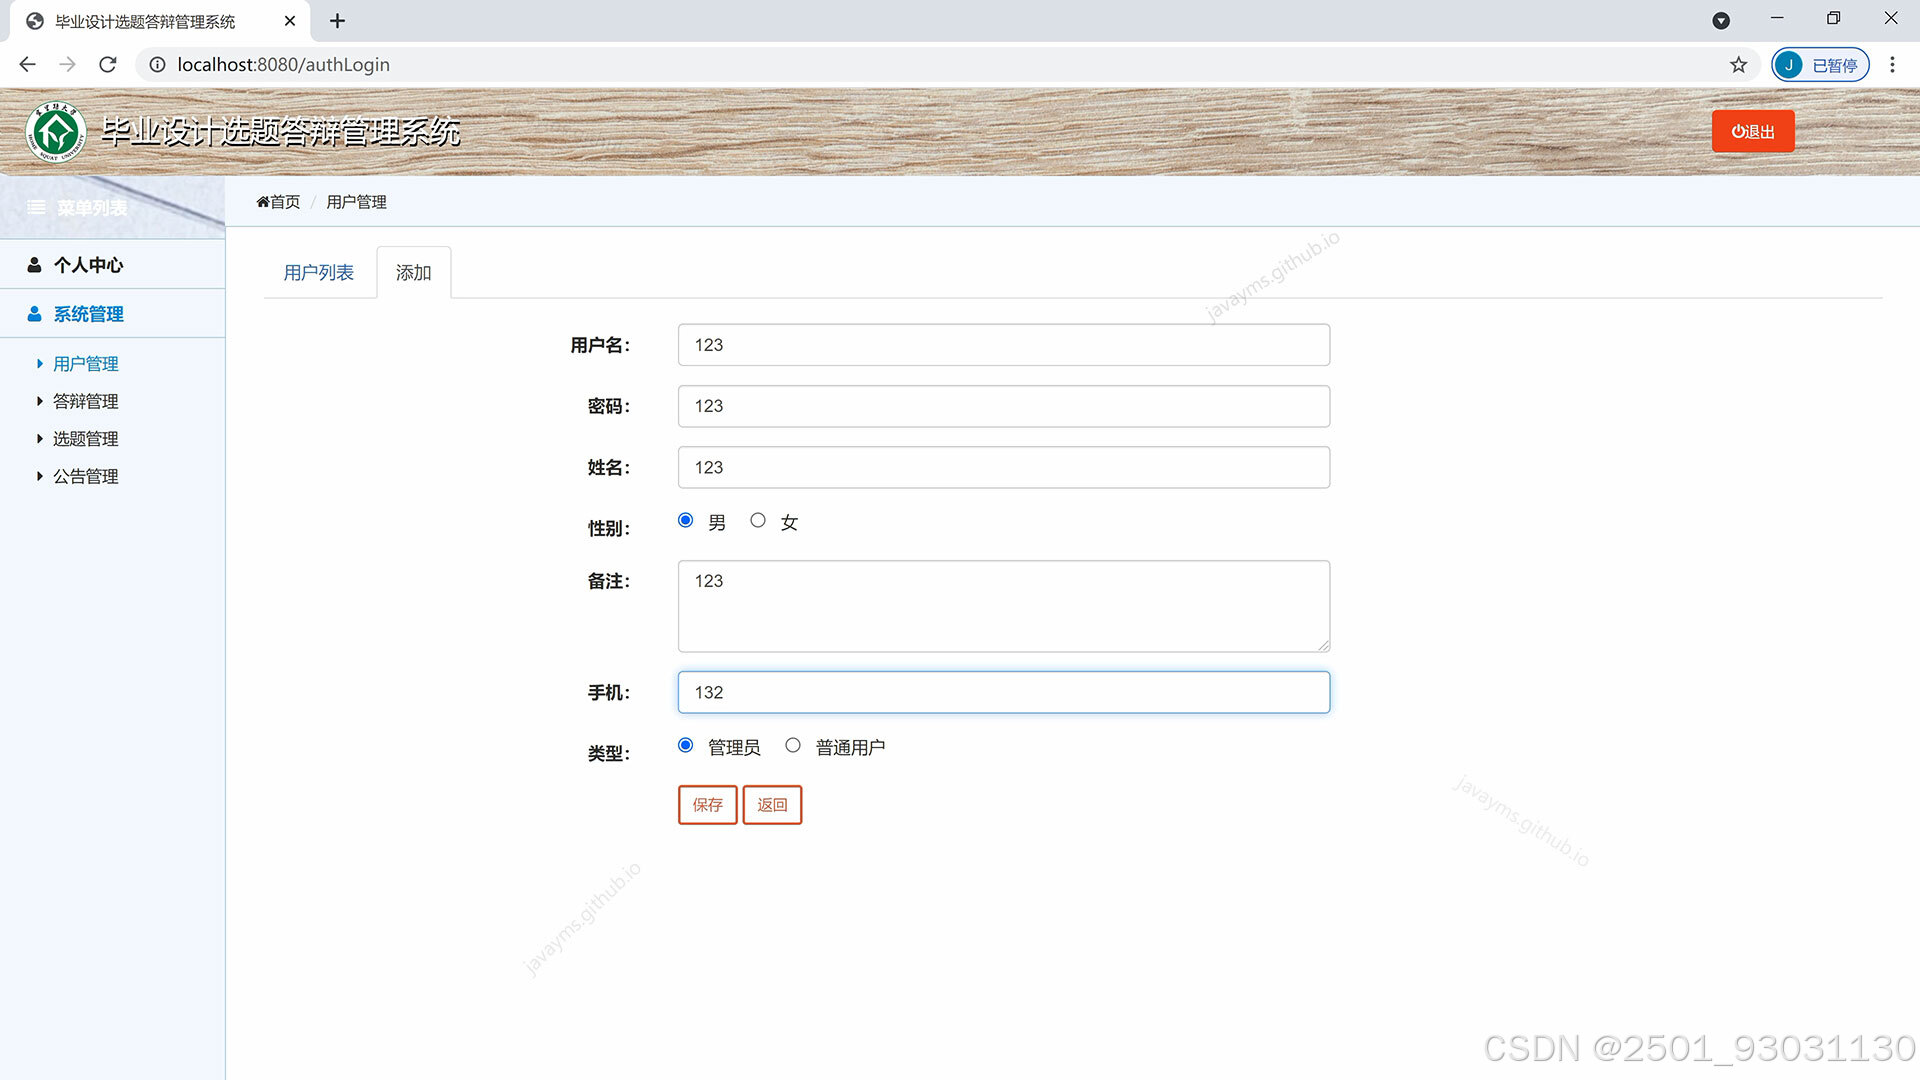1920x1080 pixels.
Task: Click site info icon in address bar
Action: pos(157,65)
